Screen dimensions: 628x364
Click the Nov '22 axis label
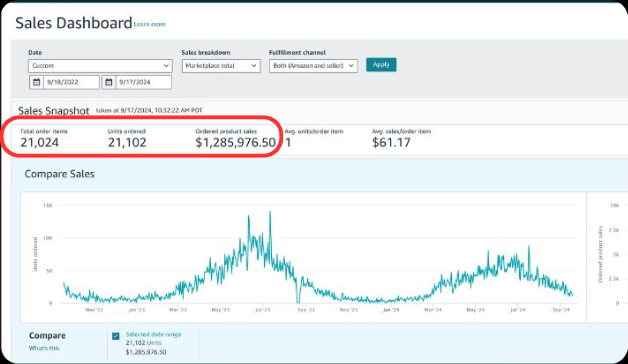point(94,310)
